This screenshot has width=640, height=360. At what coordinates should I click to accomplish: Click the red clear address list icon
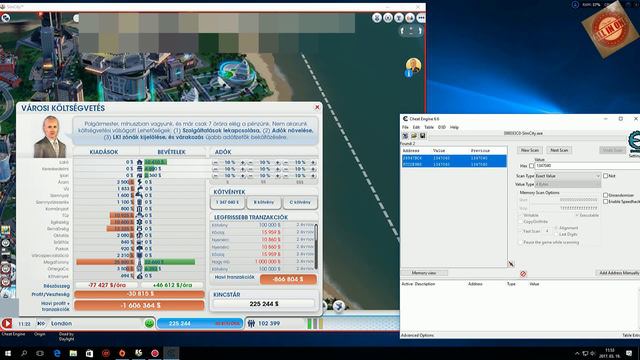pyautogui.click(x=523, y=273)
